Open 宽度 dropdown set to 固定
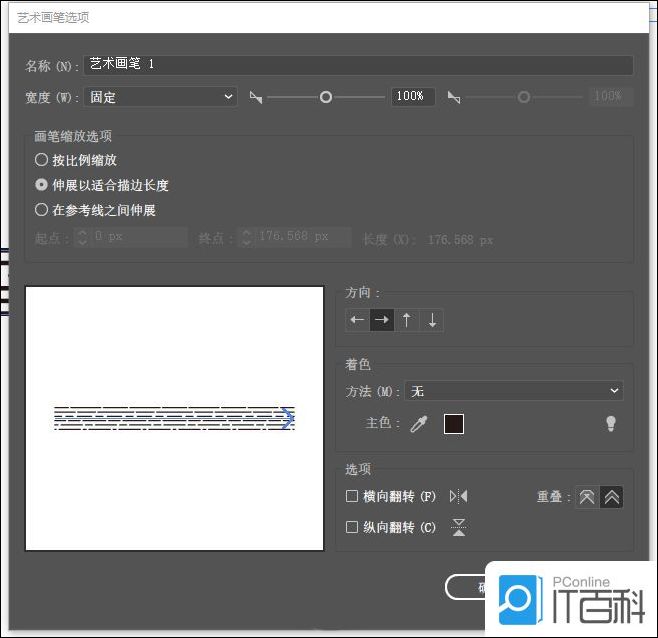This screenshot has height=638, width=658. [160, 97]
